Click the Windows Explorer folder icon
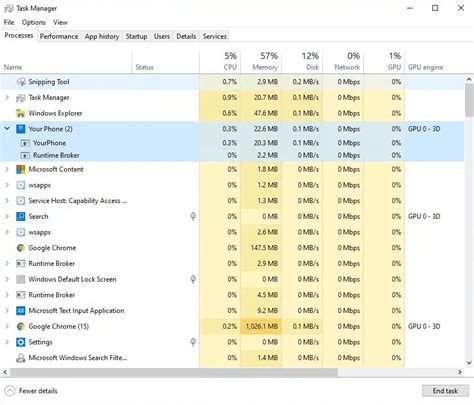The width and height of the screenshot is (474, 405). (21, 113)
